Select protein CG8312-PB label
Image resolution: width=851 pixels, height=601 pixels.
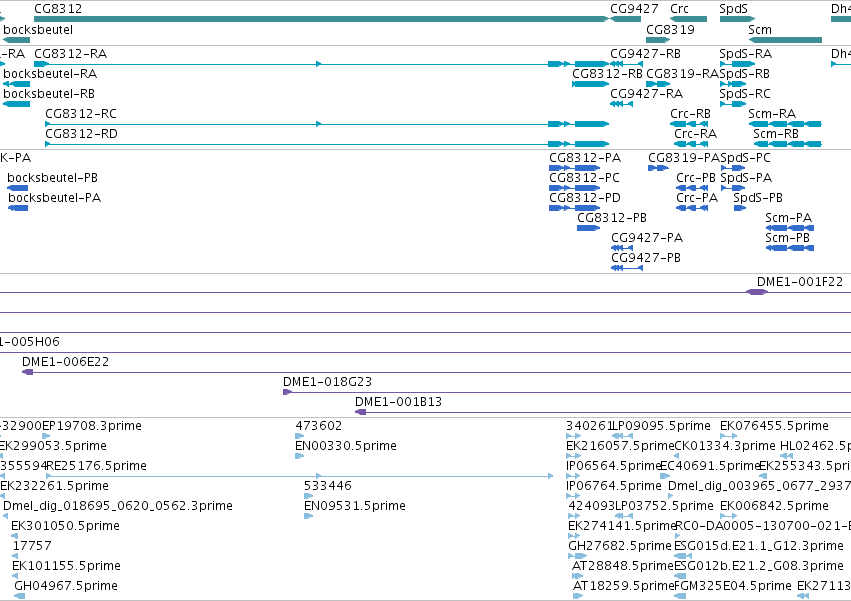612,218
